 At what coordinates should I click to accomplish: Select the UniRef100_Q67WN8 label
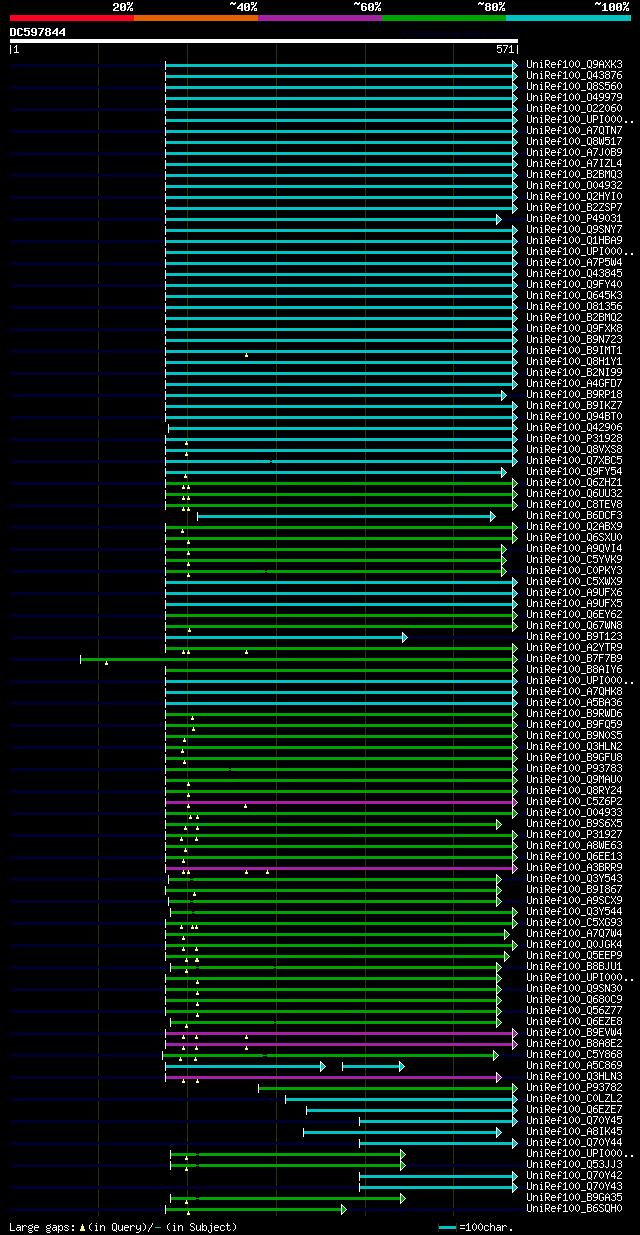(574, 625)
